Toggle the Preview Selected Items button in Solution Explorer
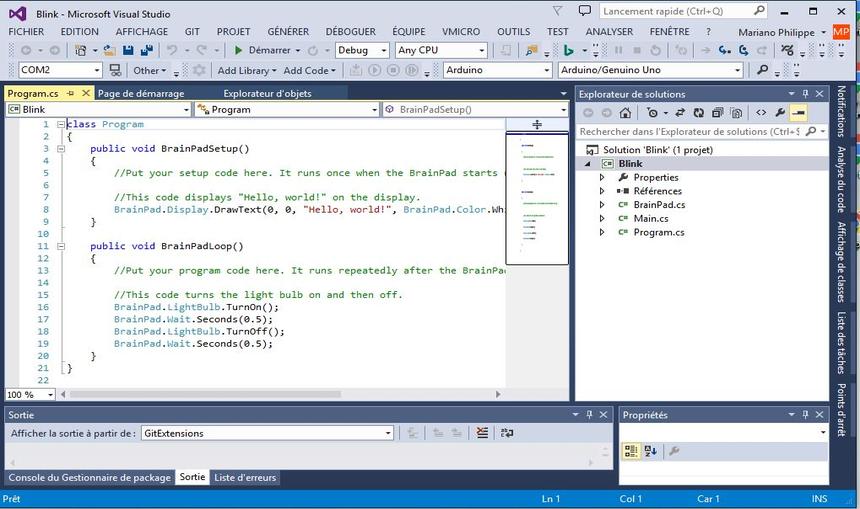The width and height of the screenshot is (860, 509). 799,113
